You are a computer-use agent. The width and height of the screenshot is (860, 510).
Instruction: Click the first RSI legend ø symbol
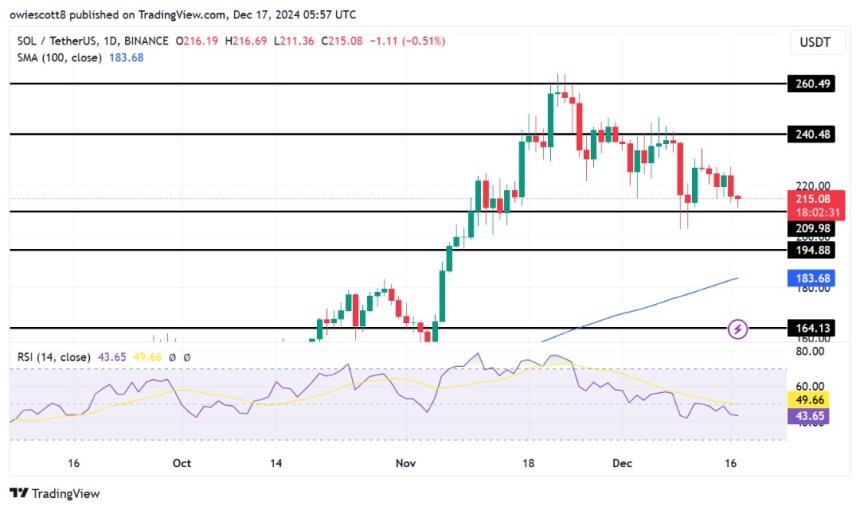point(172,358)
